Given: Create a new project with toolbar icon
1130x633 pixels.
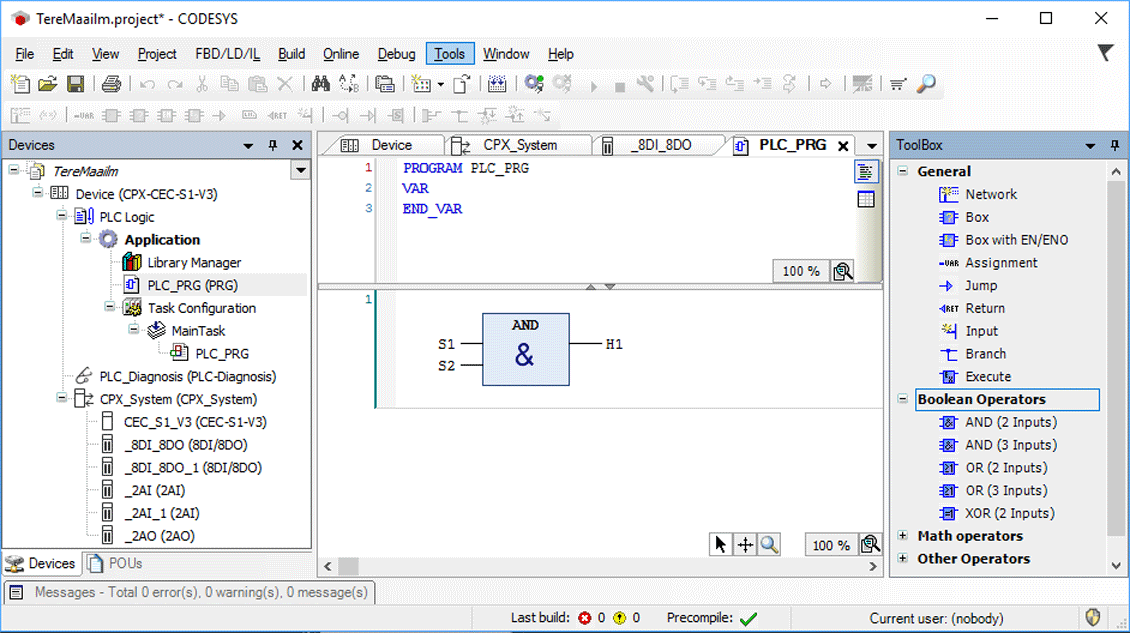Looking at the screenshot, I should pos(20,84).
